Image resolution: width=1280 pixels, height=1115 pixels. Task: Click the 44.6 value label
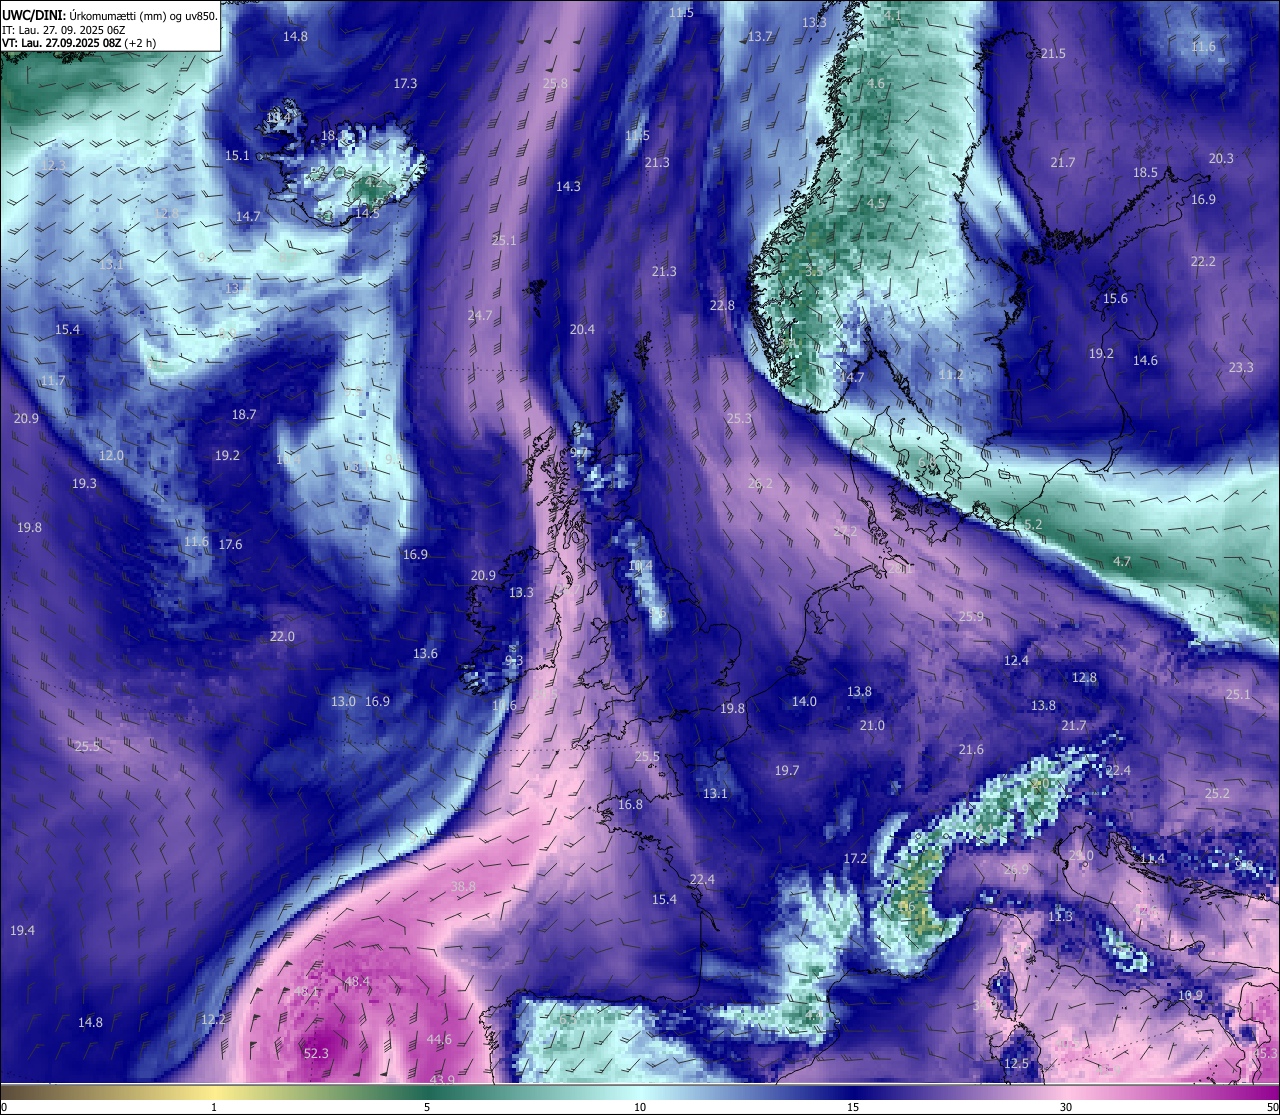pyautogui.click(x=439, y=1039)
